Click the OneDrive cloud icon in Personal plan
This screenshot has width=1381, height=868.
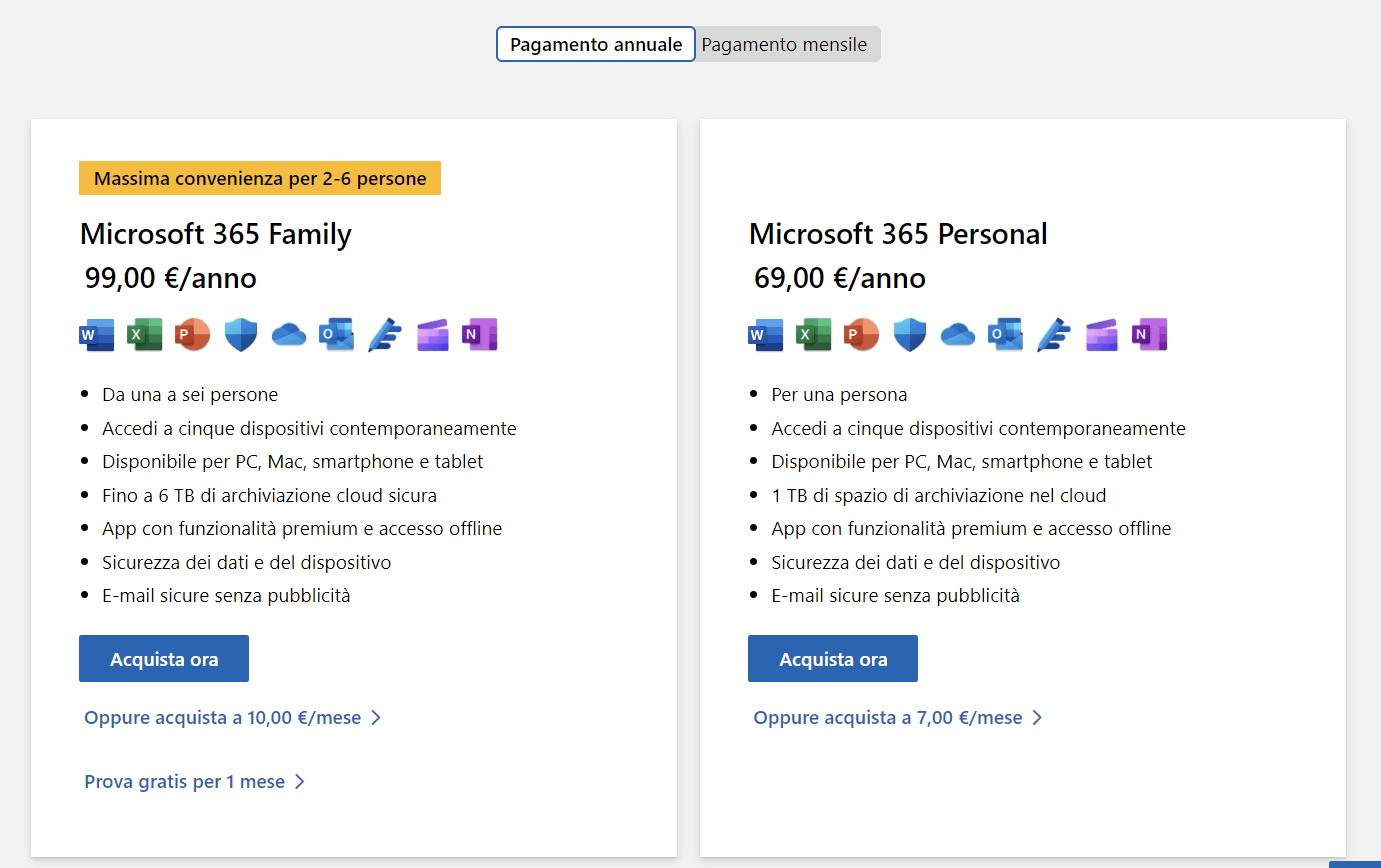957,334
